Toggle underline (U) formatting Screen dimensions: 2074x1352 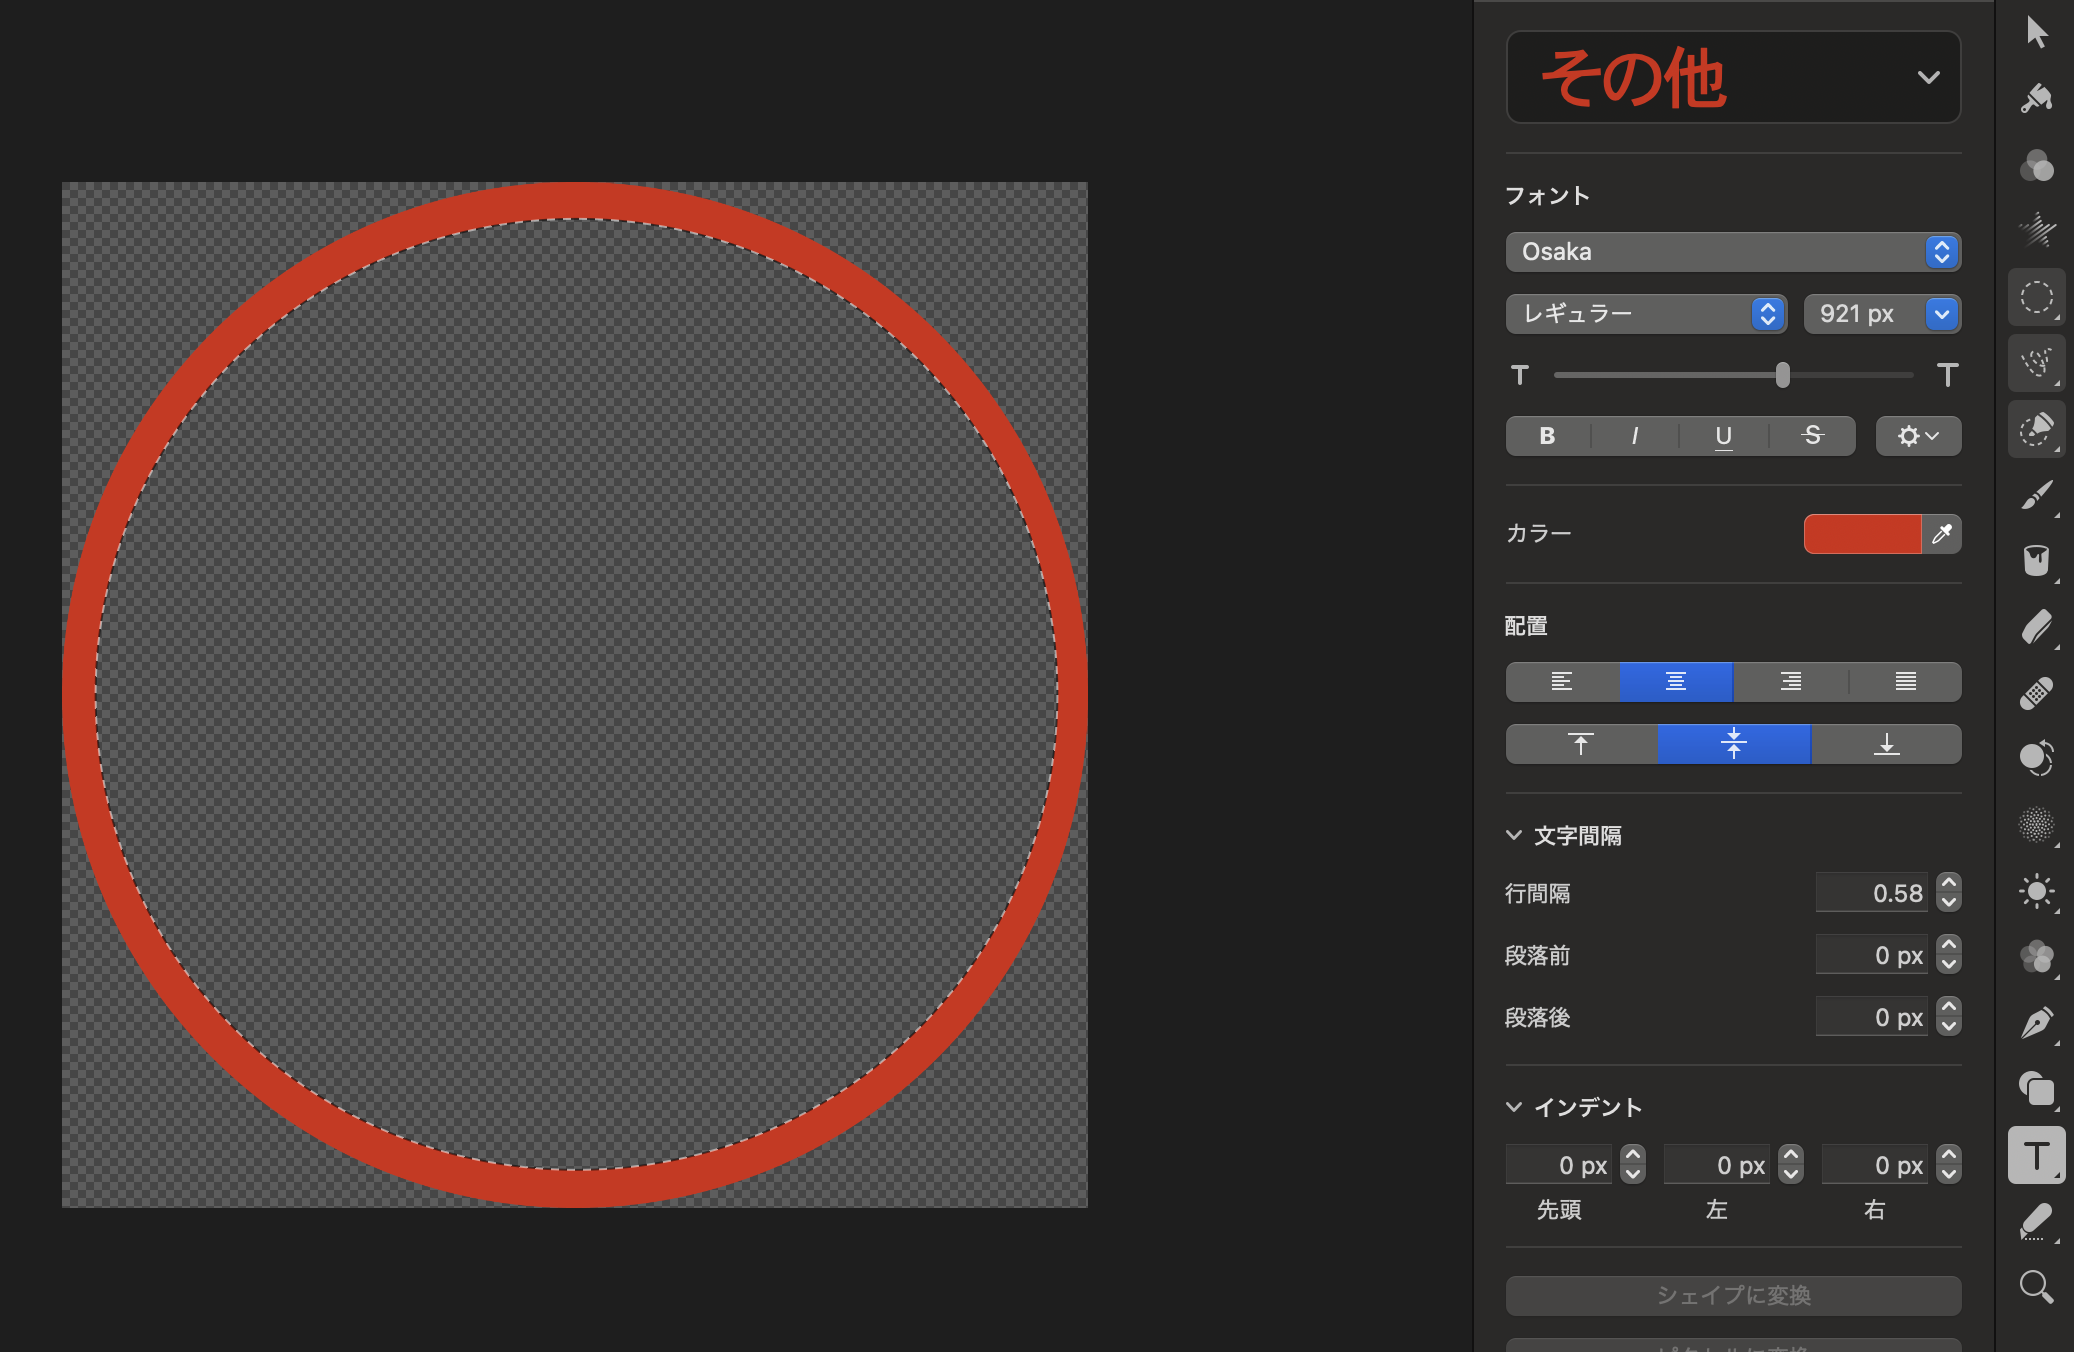point(1723,436)
